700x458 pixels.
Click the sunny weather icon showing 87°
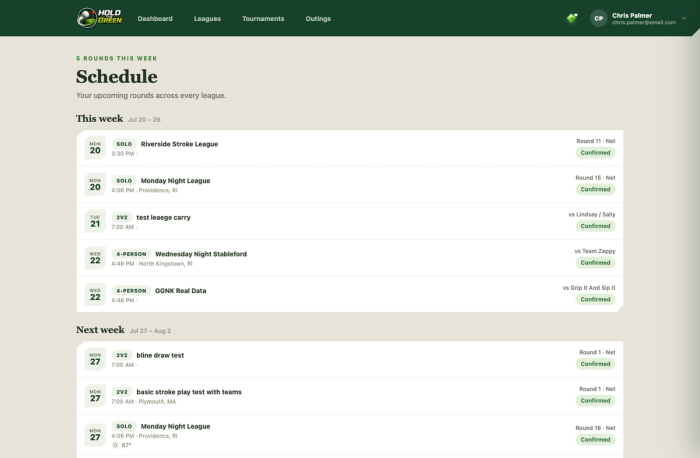[115, 445]
